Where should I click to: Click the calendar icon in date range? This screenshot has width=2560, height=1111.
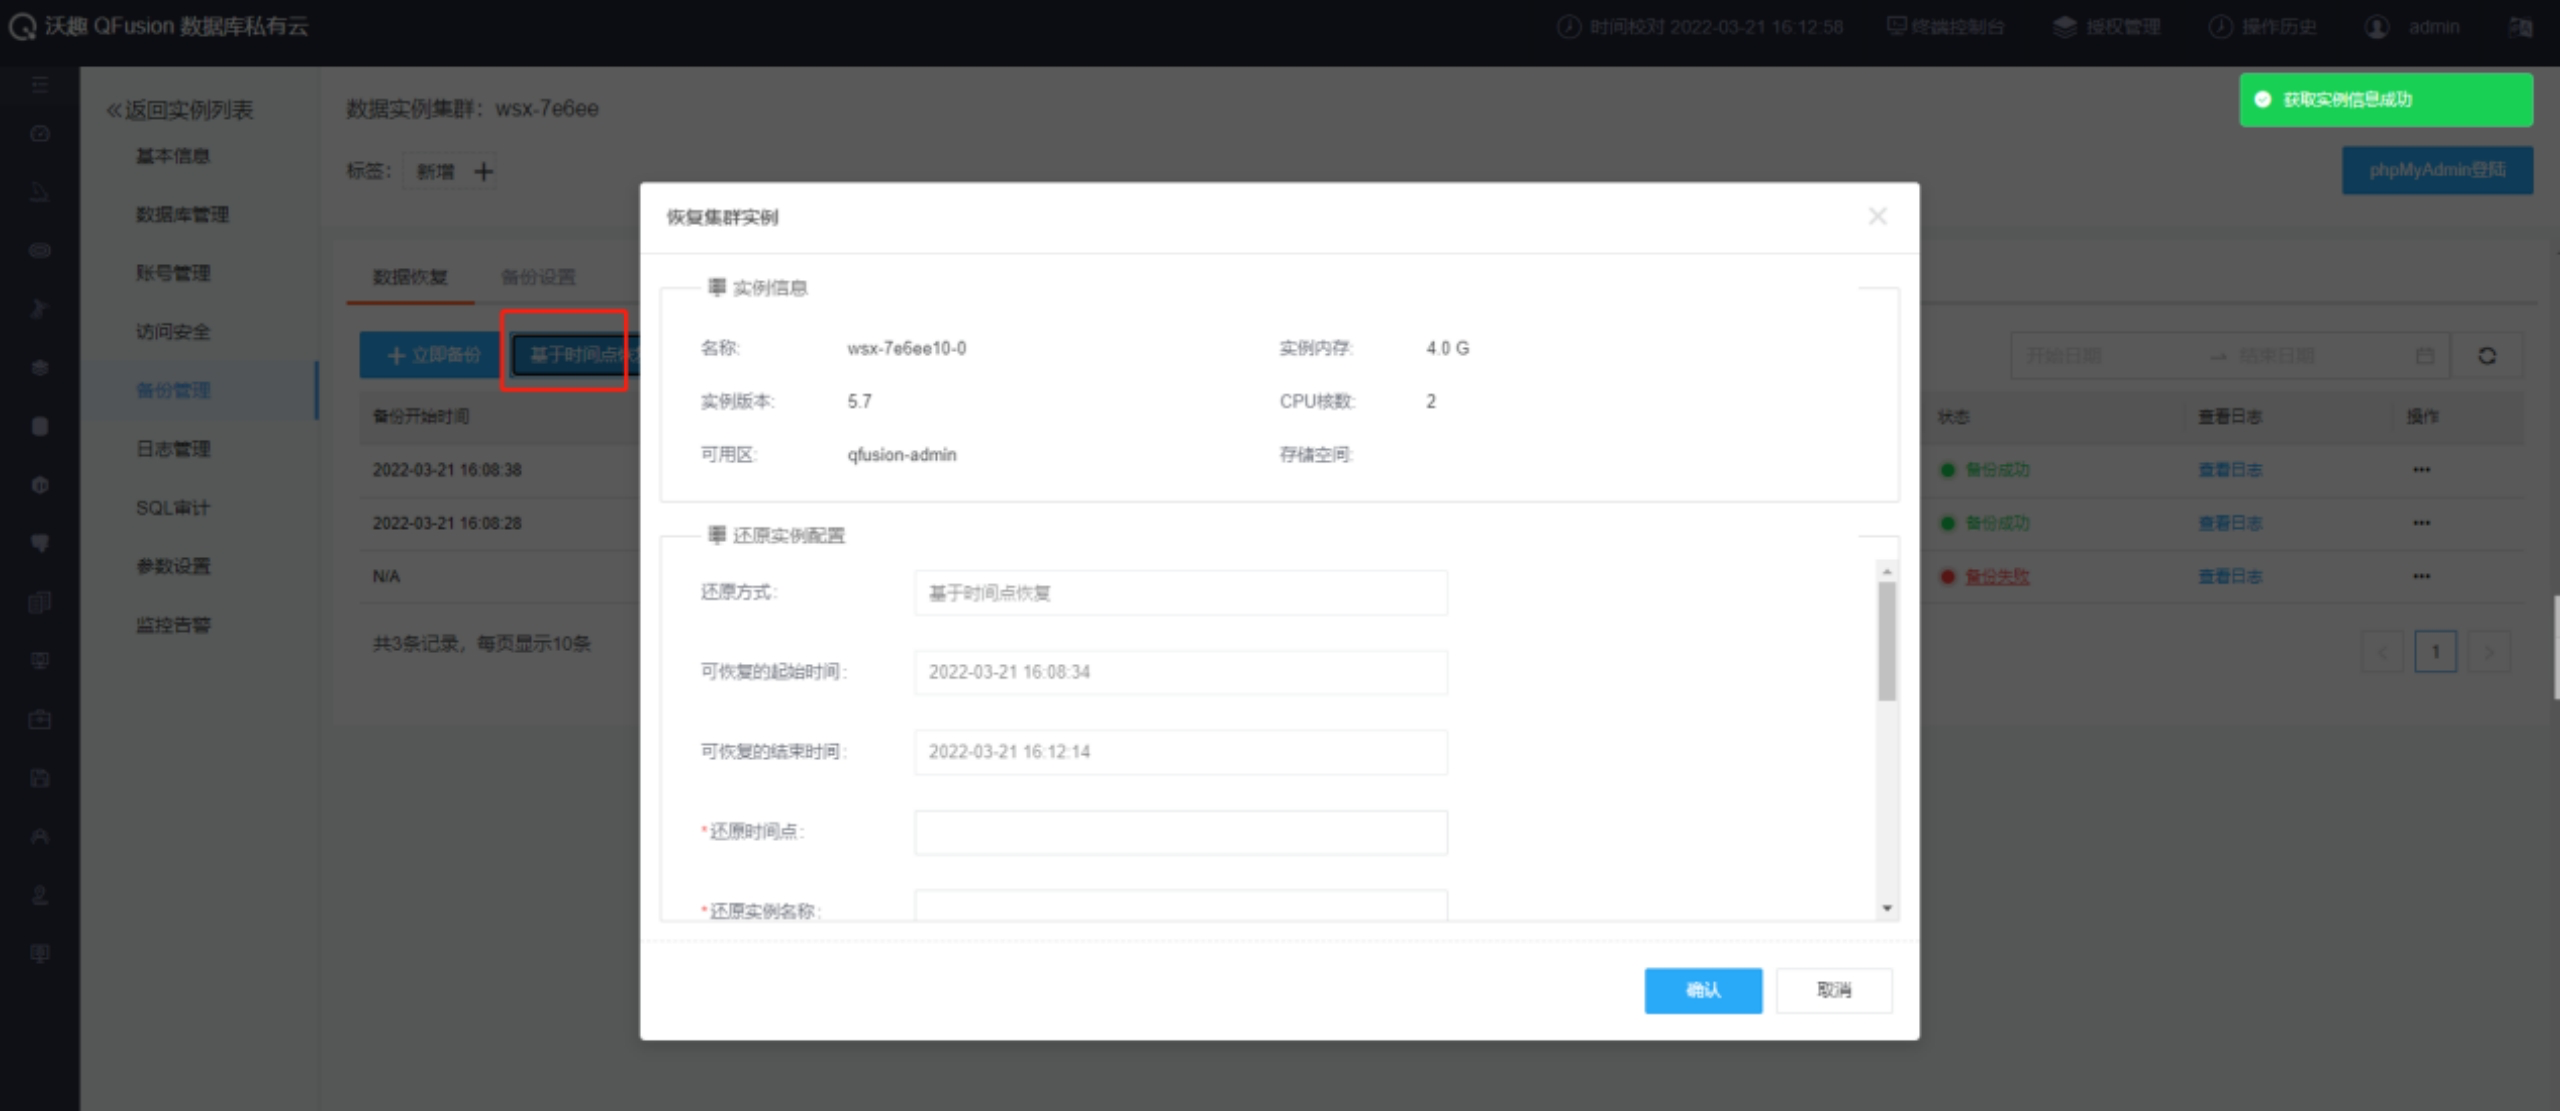tap(2425, 356)
